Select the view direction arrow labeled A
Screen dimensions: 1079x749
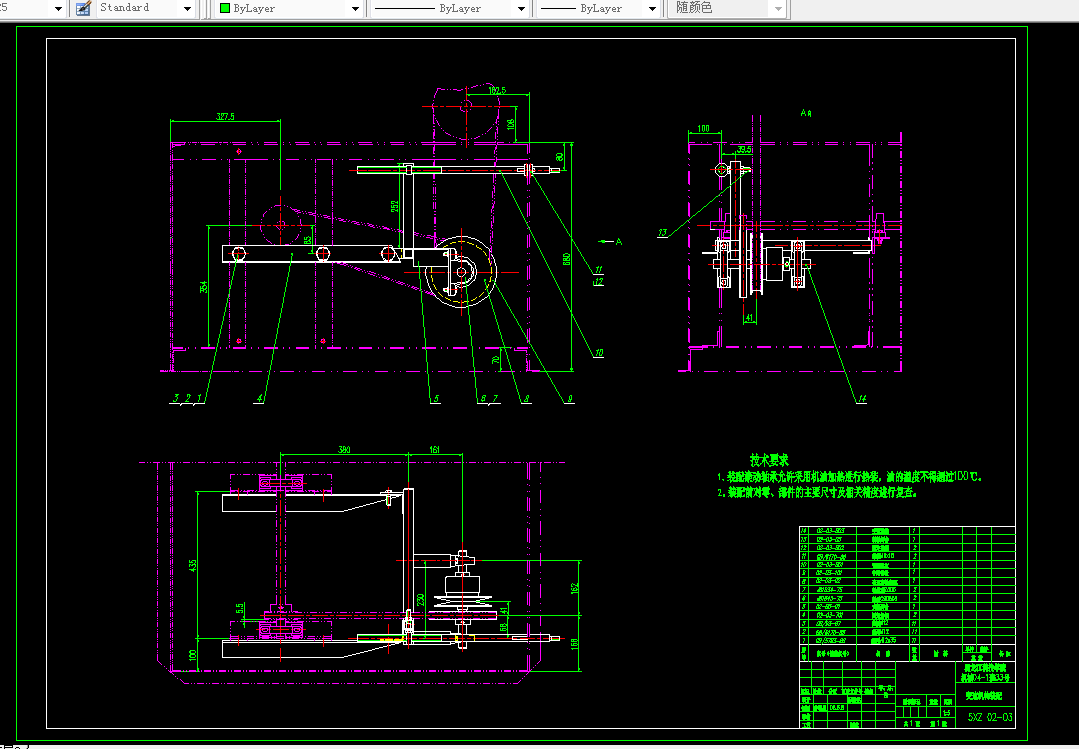pyautogui.click(x=610, y=242)
